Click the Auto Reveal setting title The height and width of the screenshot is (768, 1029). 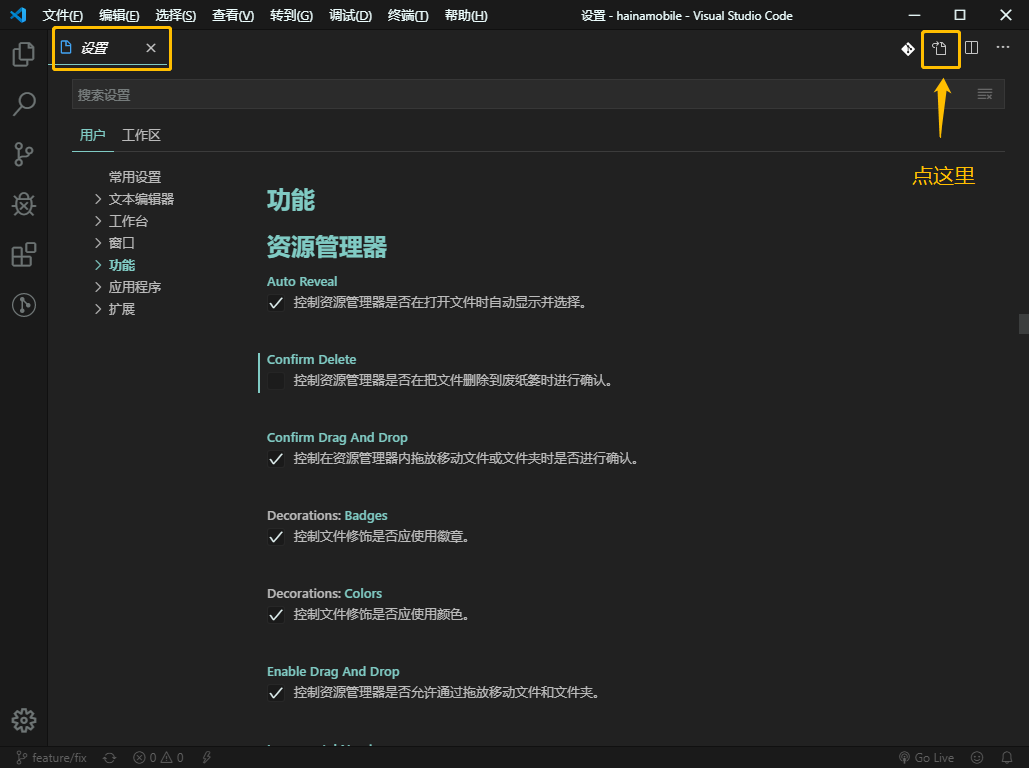302,282
